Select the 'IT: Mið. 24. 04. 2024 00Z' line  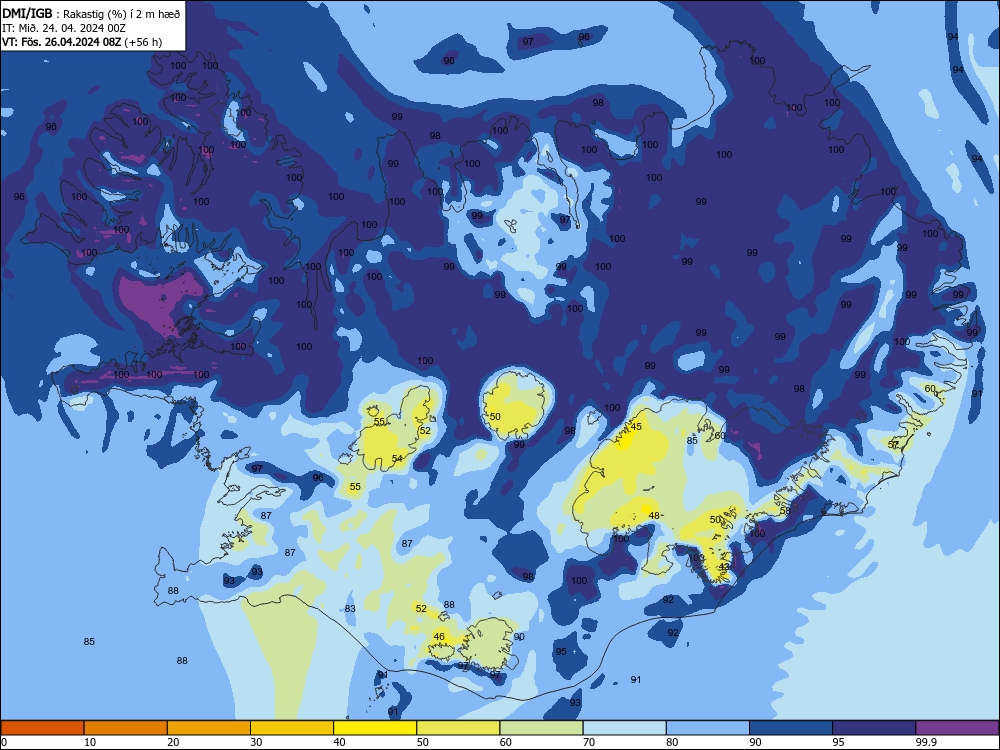click(64, 28)
